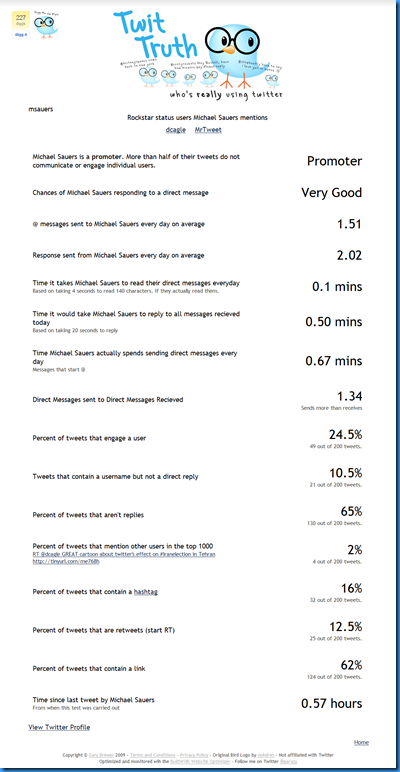400x772 pixels.
Task: Open View Twitter Profile link
Action: coord(59,727)
